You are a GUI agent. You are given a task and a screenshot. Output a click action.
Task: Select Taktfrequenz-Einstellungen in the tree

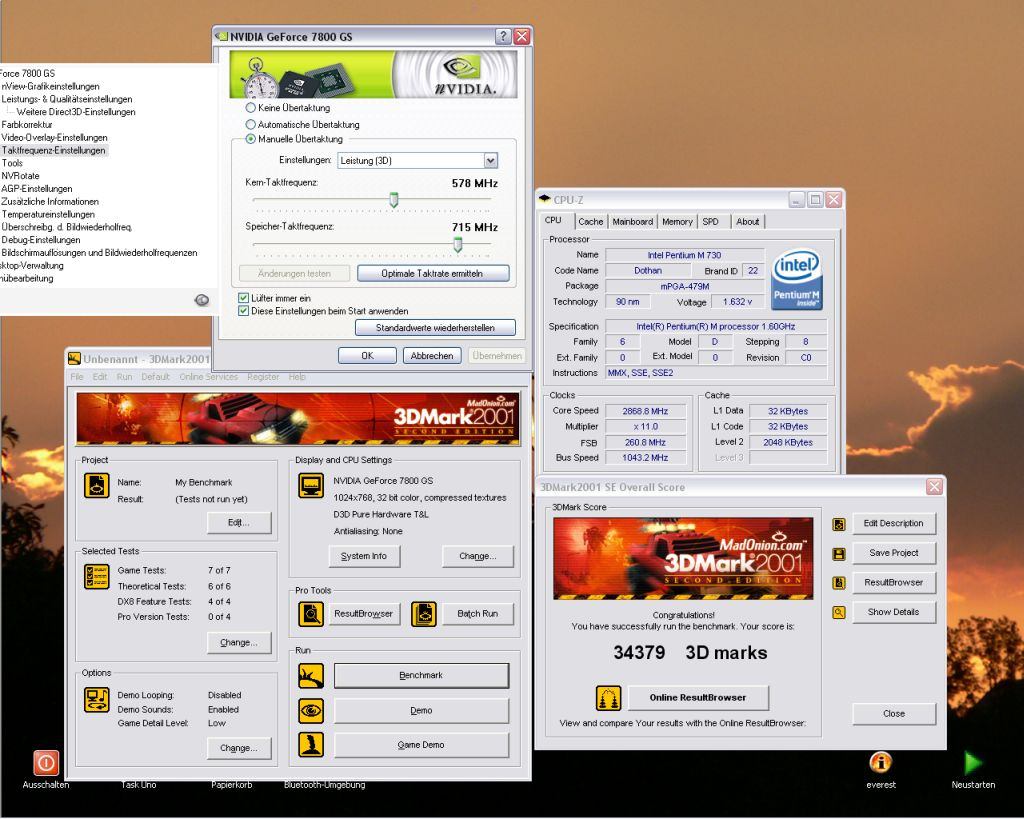(x=54, y=150)
